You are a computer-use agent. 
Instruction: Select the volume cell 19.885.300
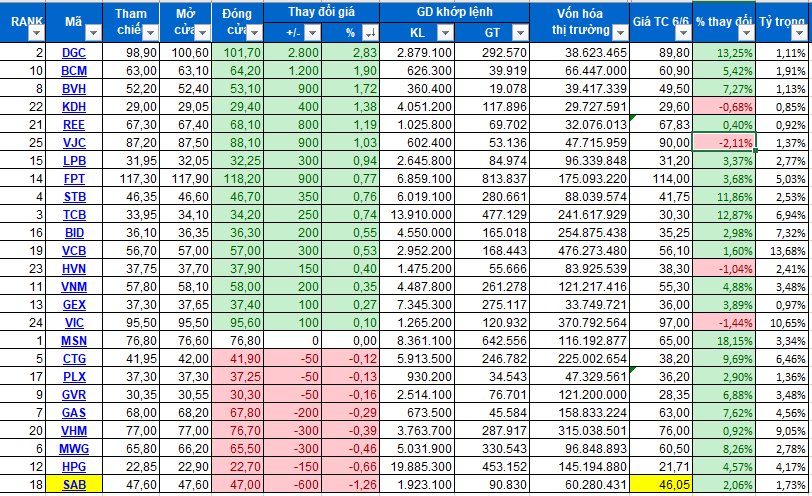click(x=416, y=467)
